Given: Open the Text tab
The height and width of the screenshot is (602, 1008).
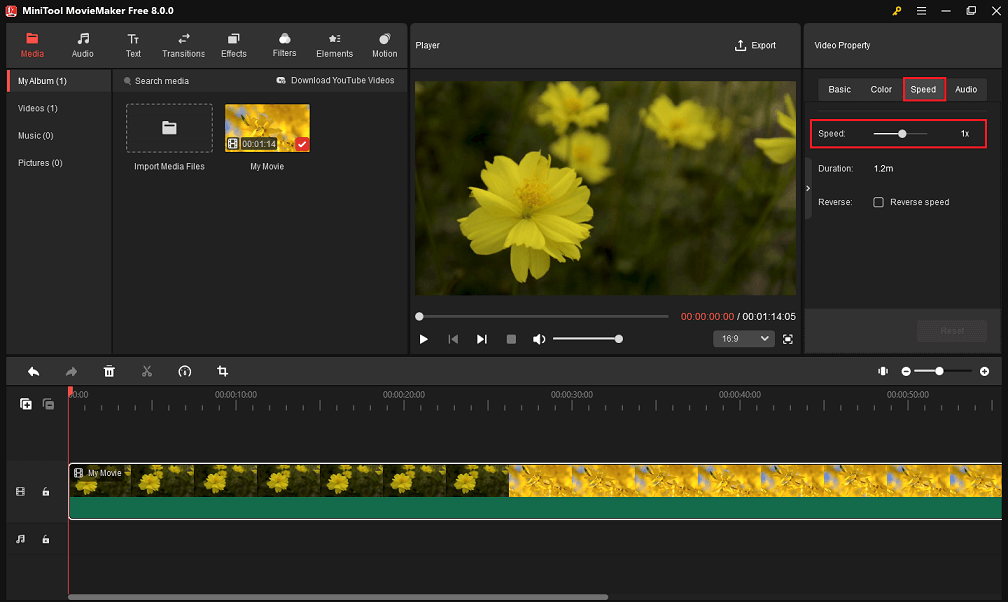Looking at the screenshot, I should (133, 46).
